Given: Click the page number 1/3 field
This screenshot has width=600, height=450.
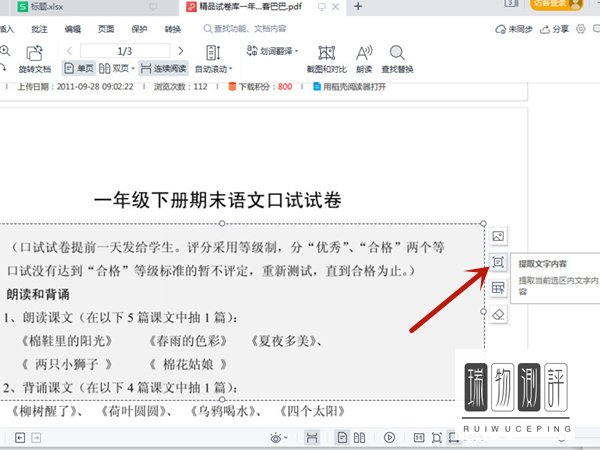Looking at the screenshot, I should click(125, 51).
